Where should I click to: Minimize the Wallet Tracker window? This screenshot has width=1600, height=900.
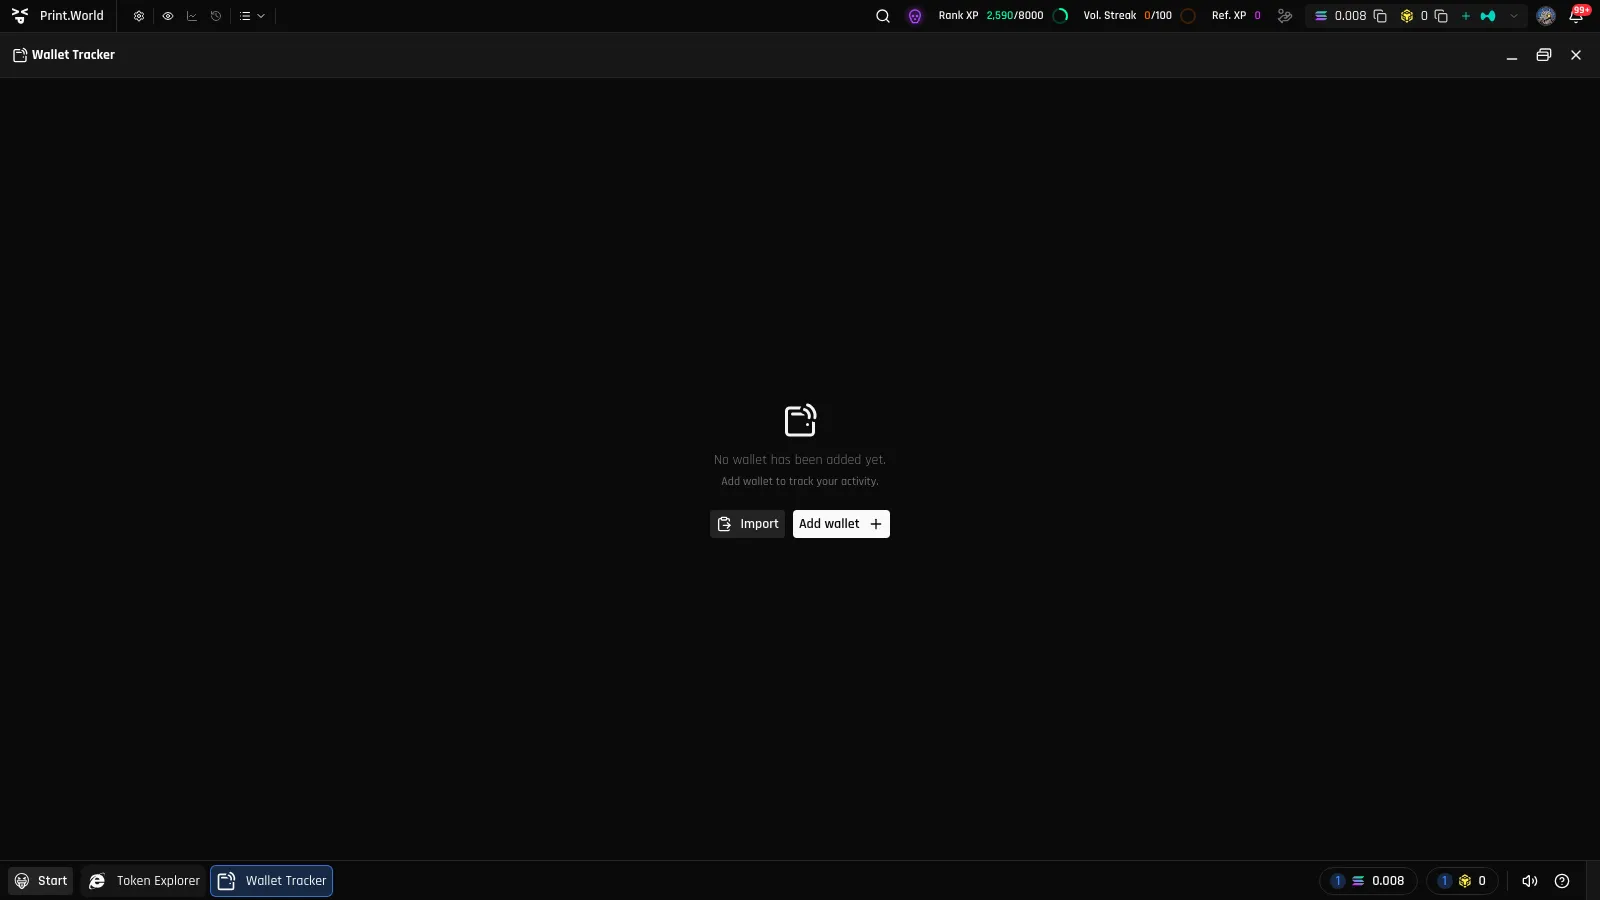(1512, 56)
